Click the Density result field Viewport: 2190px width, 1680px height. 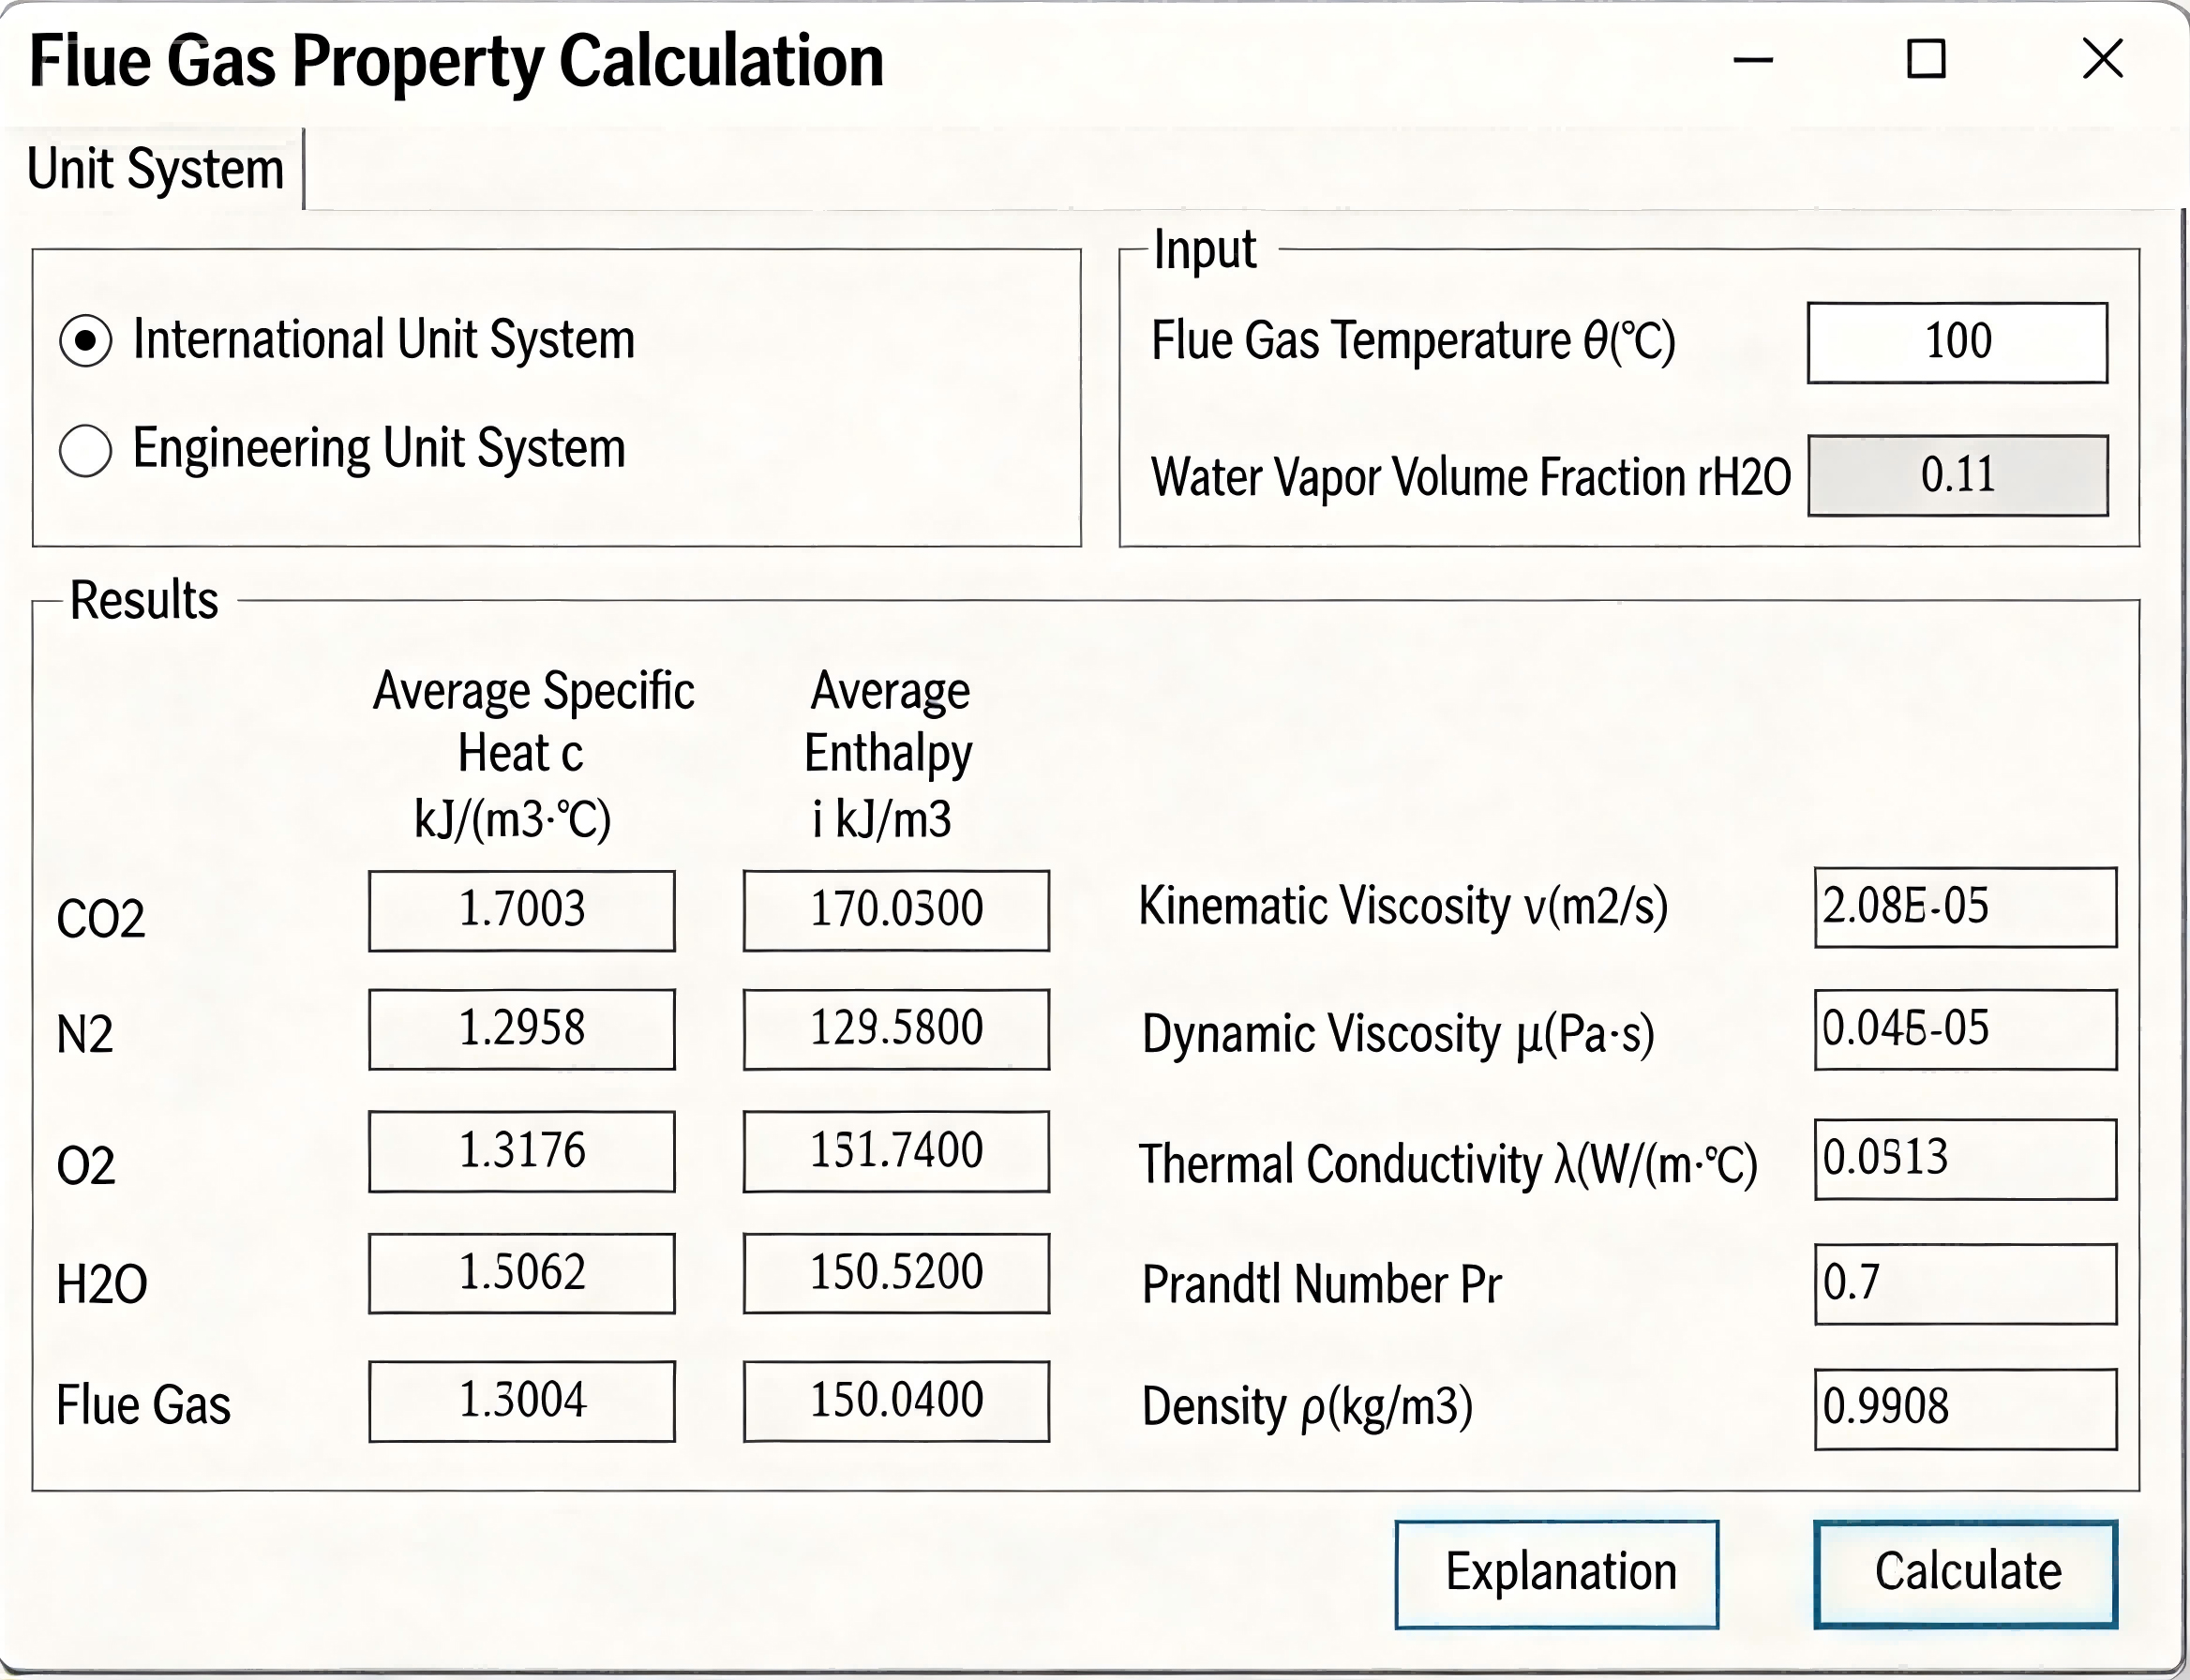(x=1965, y=1408)
